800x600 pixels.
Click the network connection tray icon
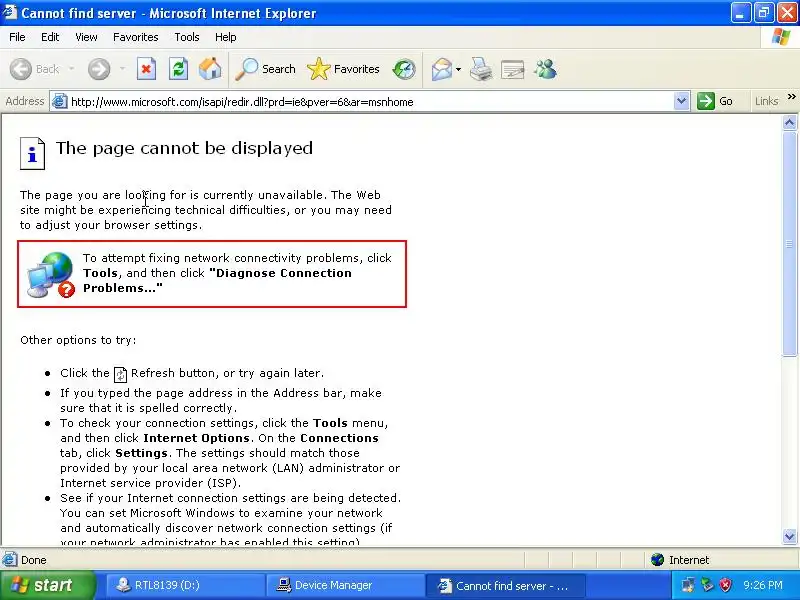click(x=688, y=585)
